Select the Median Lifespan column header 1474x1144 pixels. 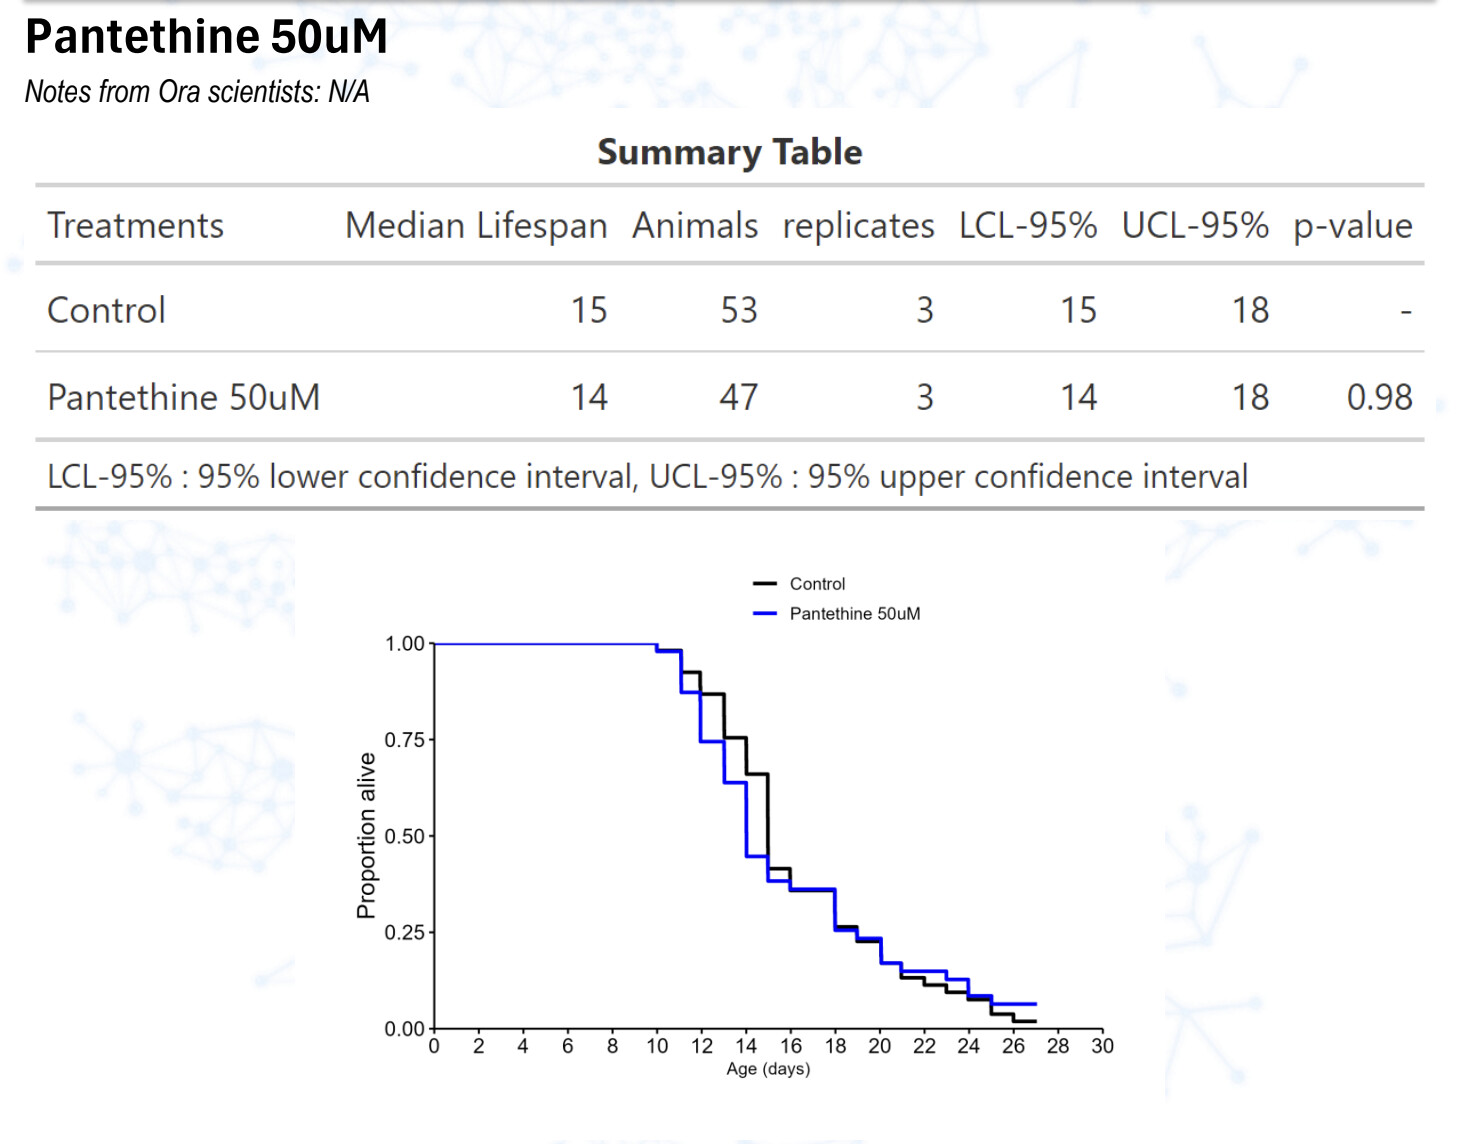pyautogui.click(x=476, y=226)
